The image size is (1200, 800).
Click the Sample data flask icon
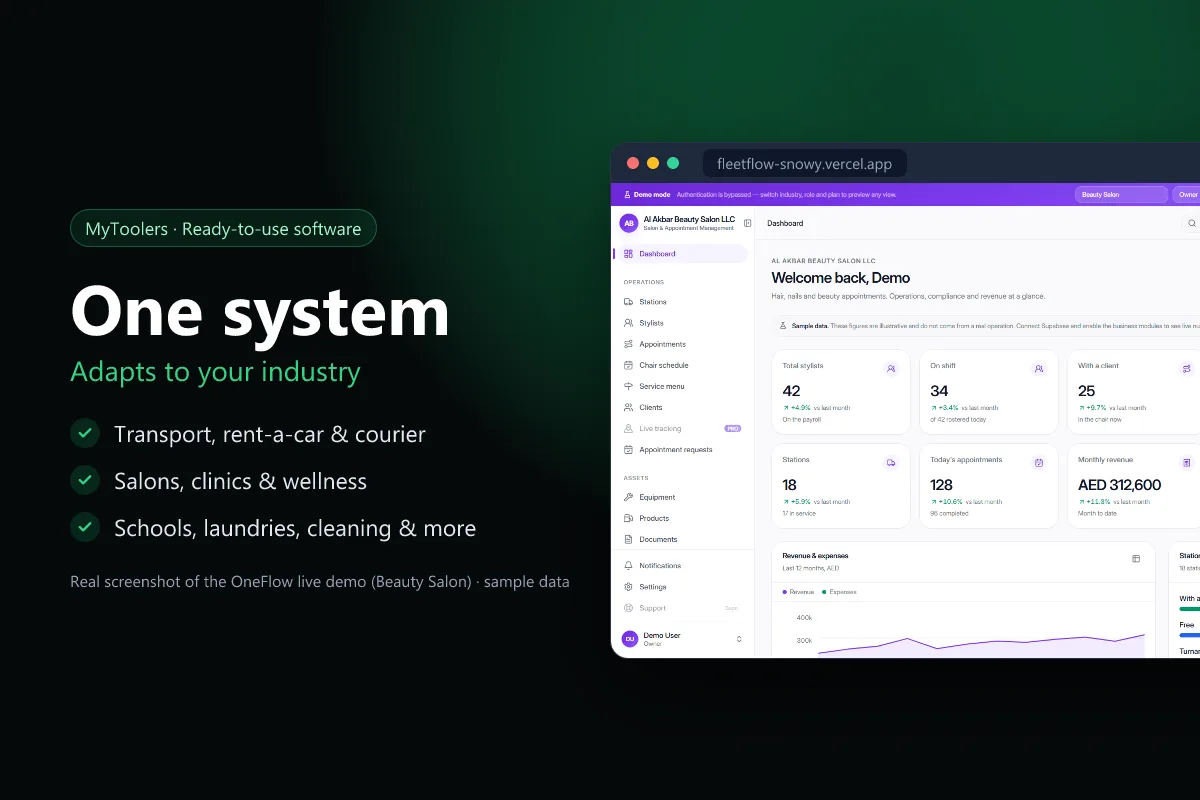783,325
